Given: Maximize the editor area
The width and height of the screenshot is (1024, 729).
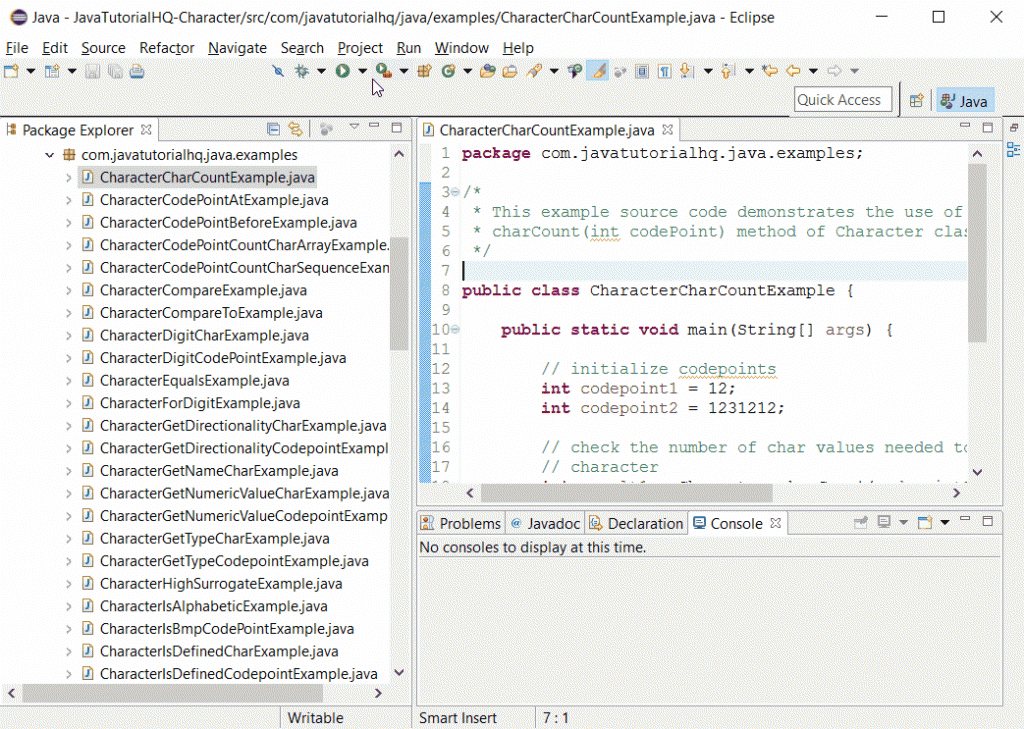Looking at the screenshot, I should tap(987, 127).
